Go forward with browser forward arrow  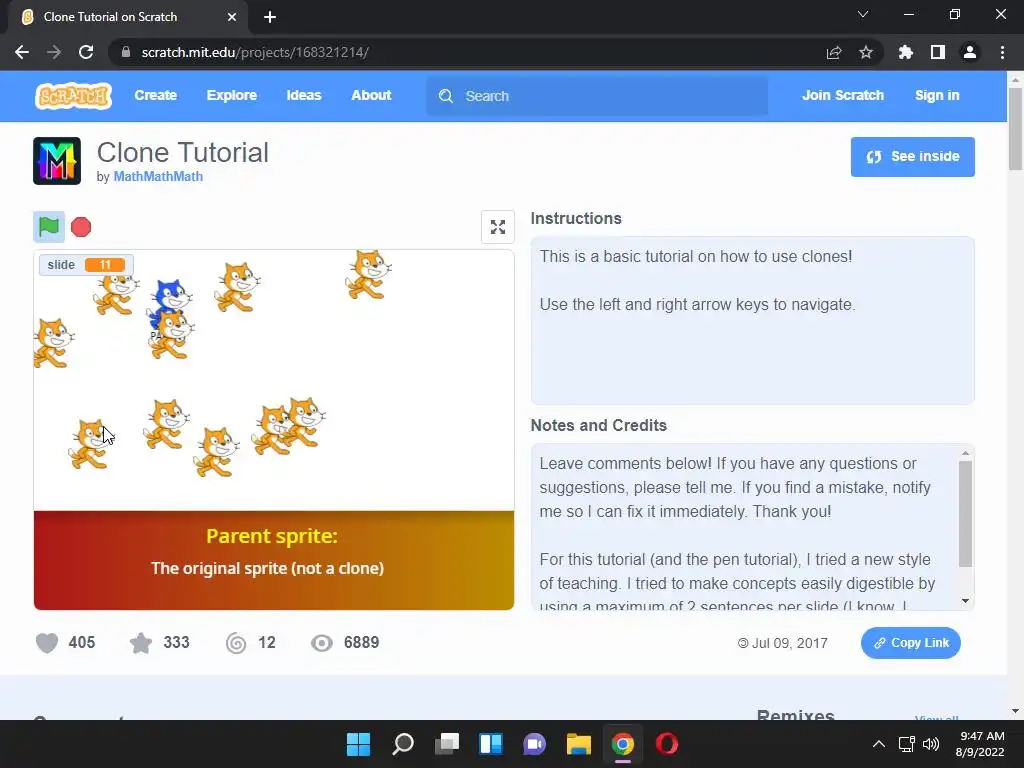tap(54, 52)
